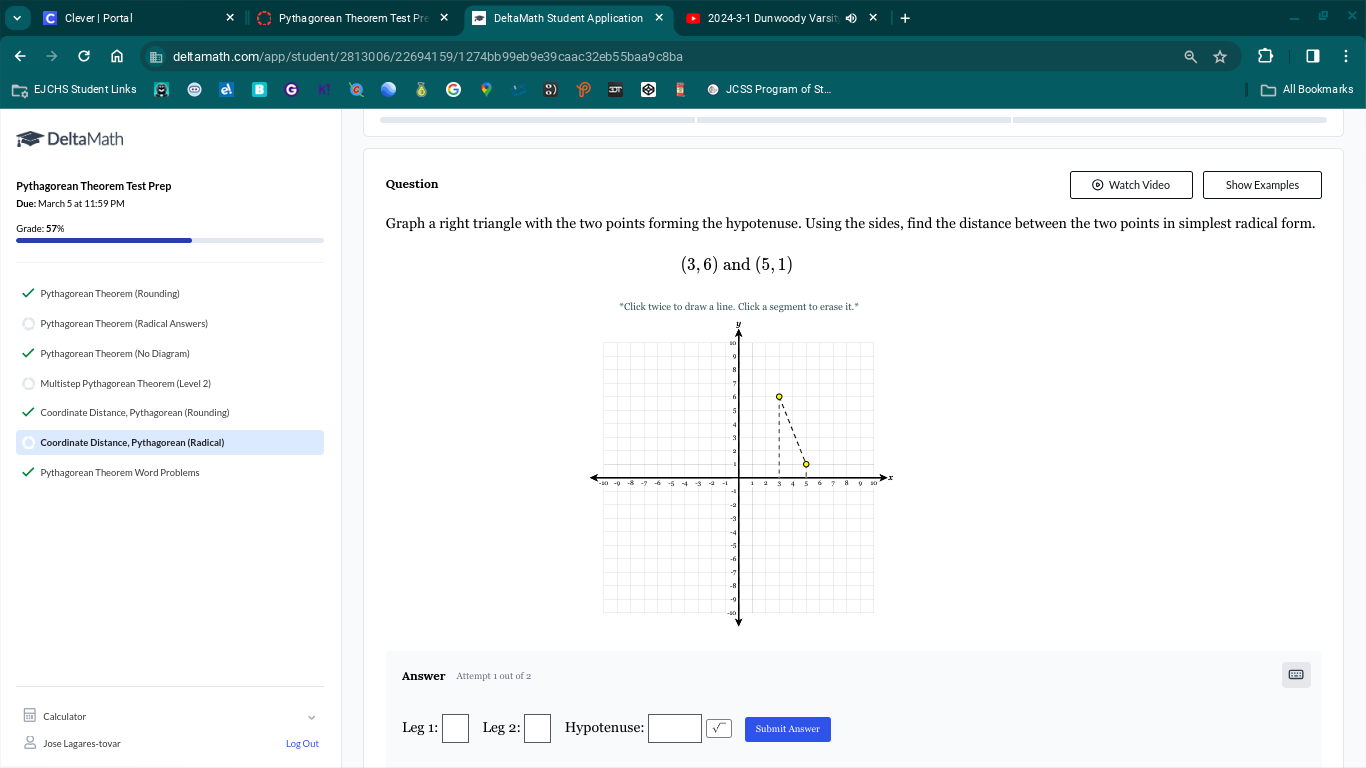
Task: Go back to previous page
Action: click(20, 56)
